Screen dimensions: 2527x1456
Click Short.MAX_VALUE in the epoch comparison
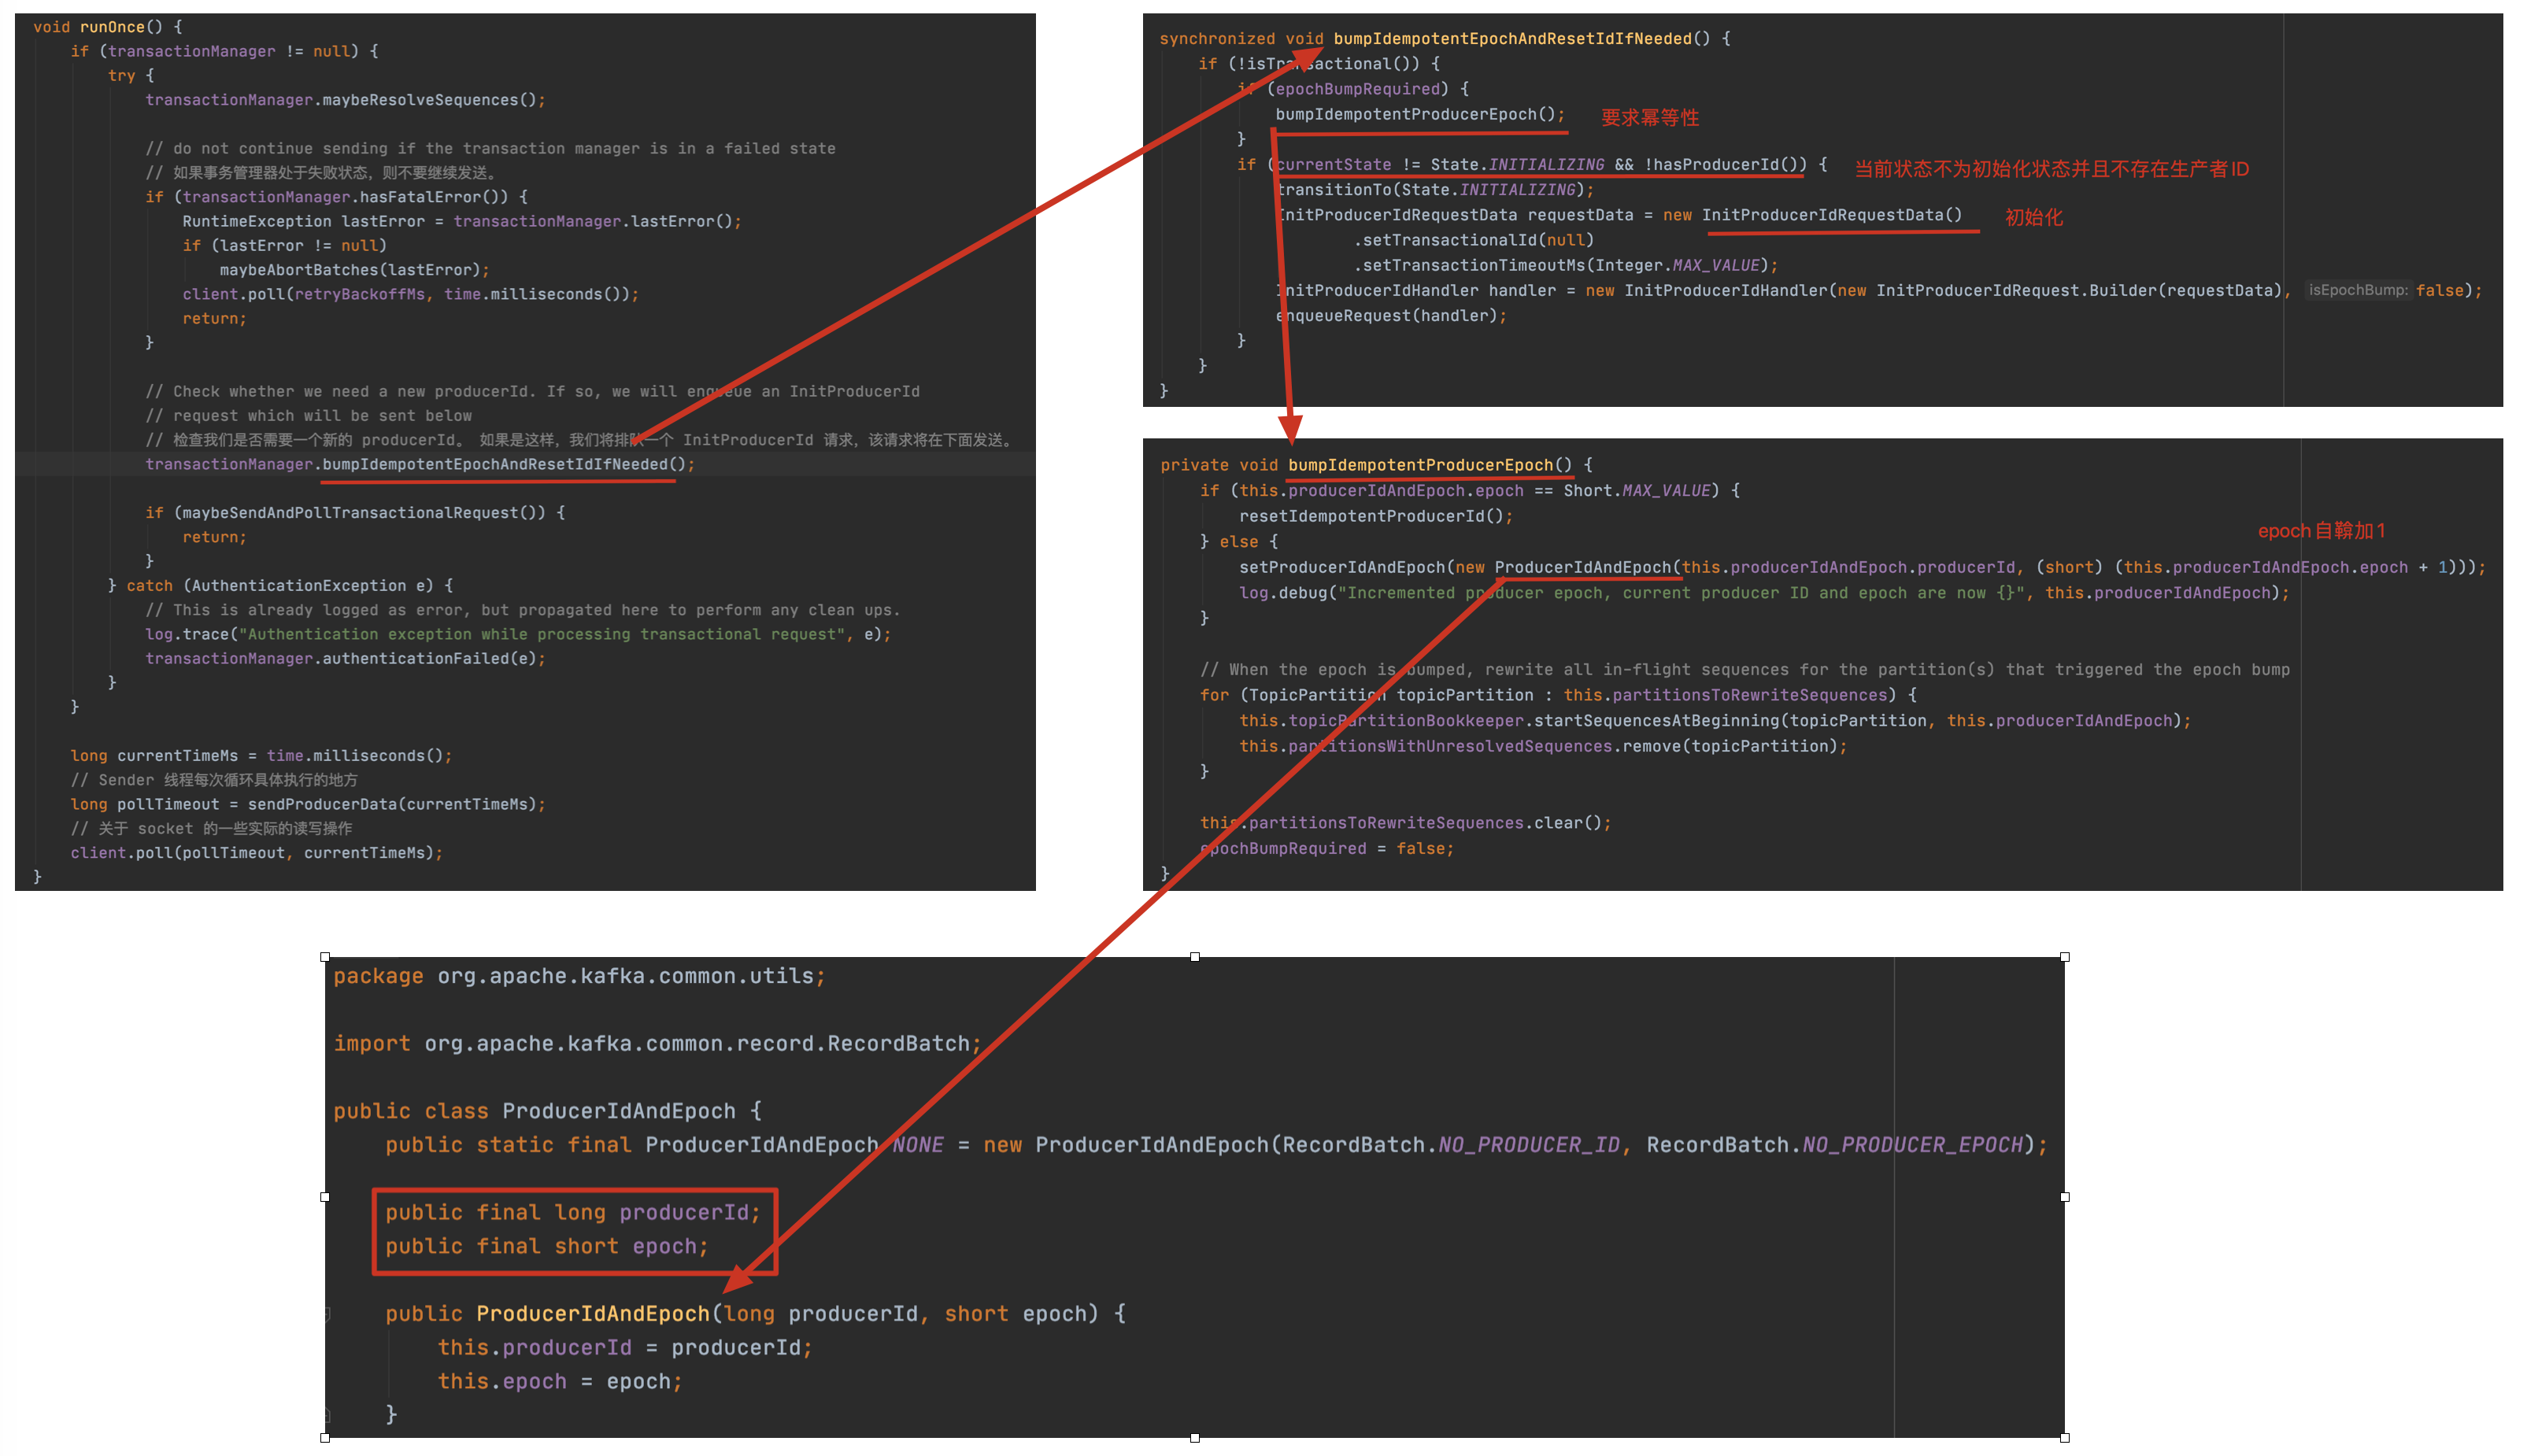click(x=1637, y=491)
